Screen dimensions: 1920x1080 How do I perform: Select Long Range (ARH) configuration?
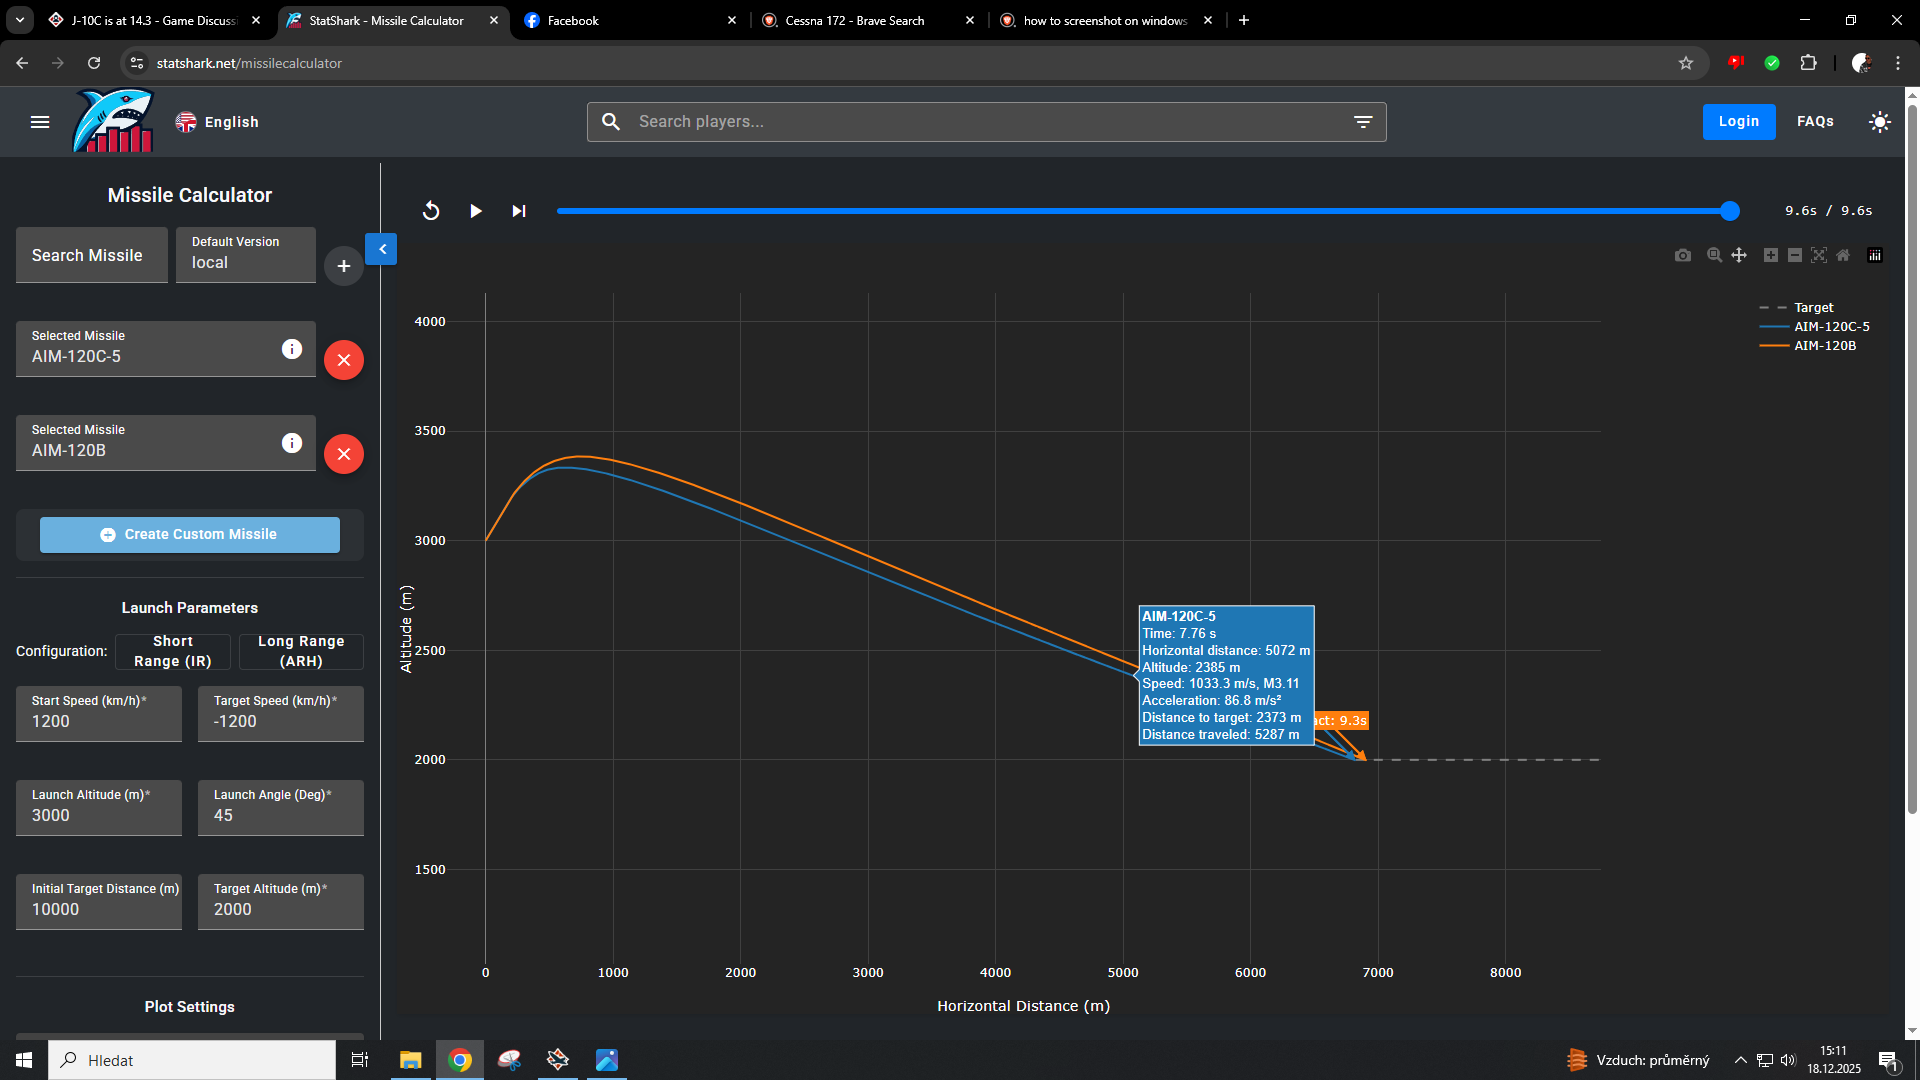click(x=301, y=651)
